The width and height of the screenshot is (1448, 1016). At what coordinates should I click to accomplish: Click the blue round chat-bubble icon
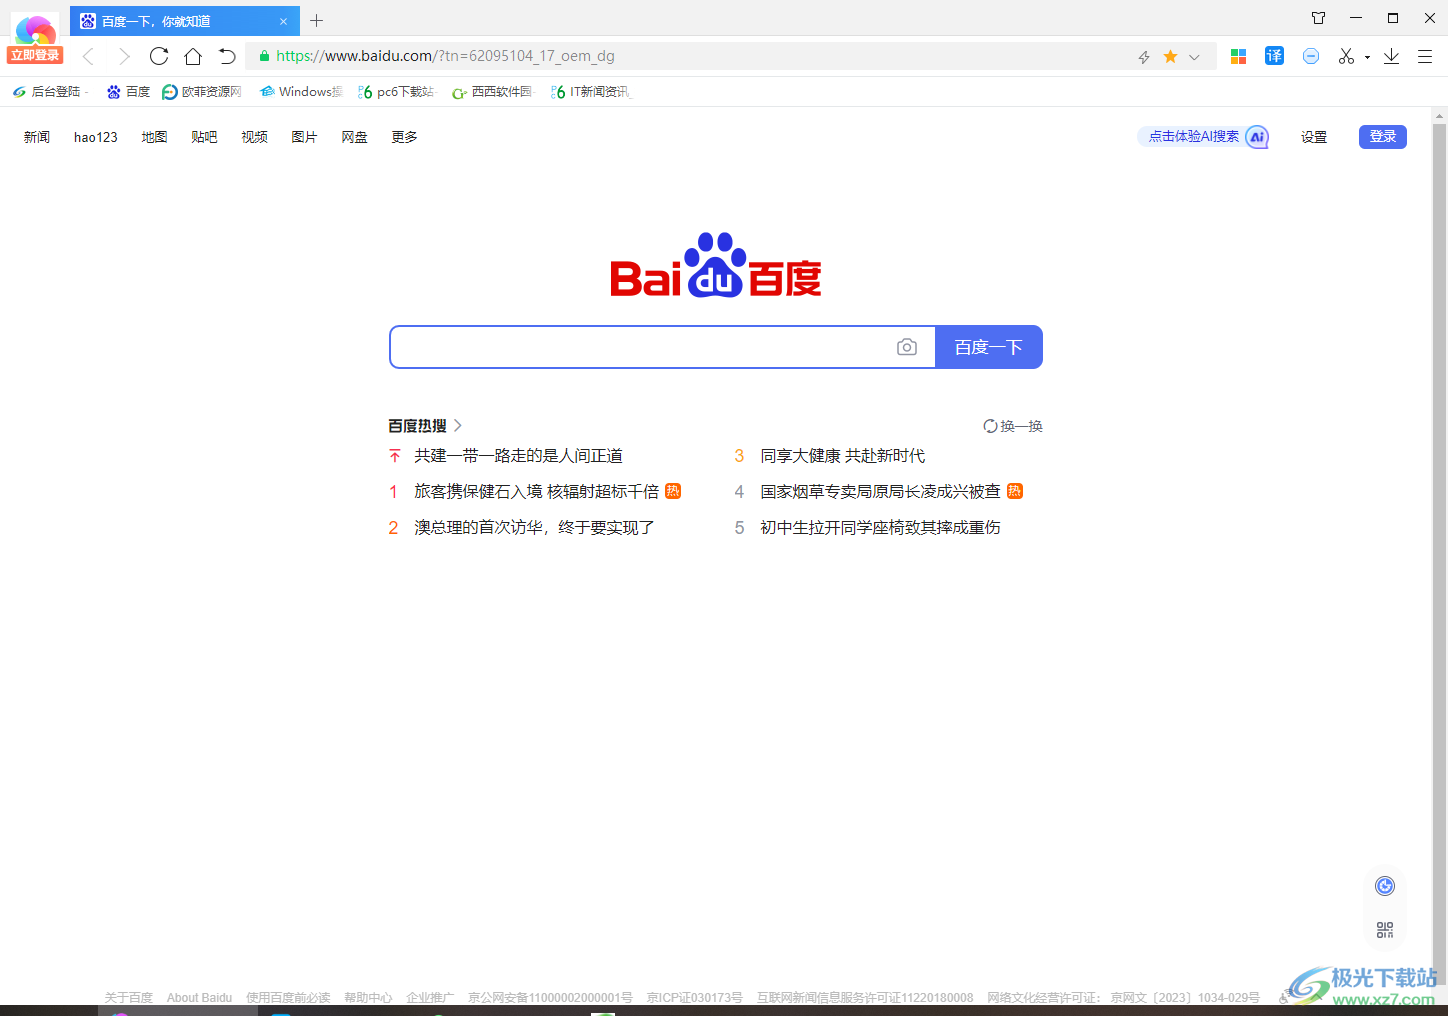coord(1311,56)
